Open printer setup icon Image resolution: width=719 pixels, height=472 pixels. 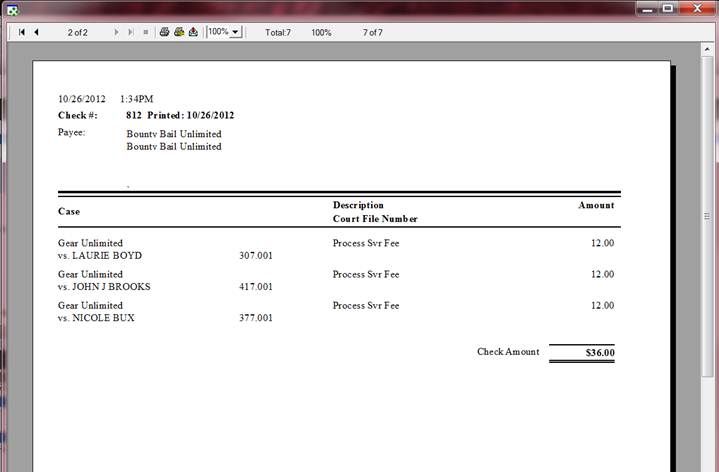click(x=179, y=32)
